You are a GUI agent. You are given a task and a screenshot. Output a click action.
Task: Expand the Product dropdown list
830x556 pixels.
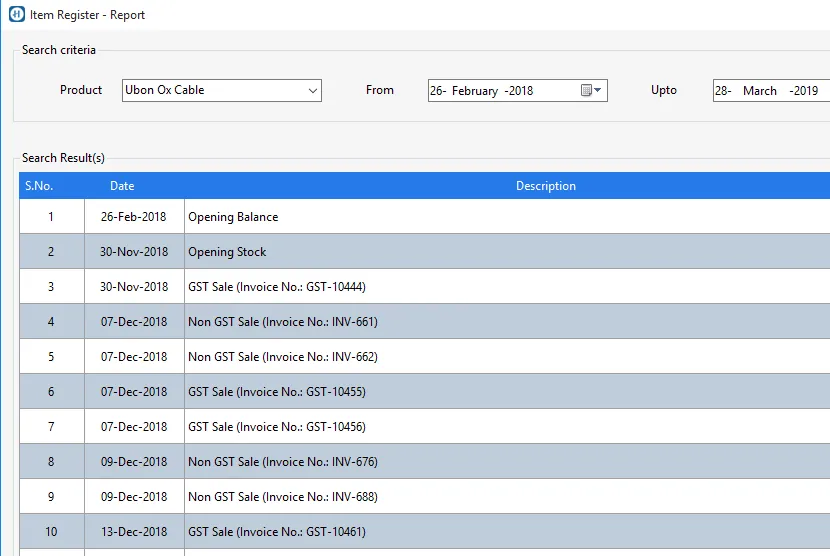point(313,91)
